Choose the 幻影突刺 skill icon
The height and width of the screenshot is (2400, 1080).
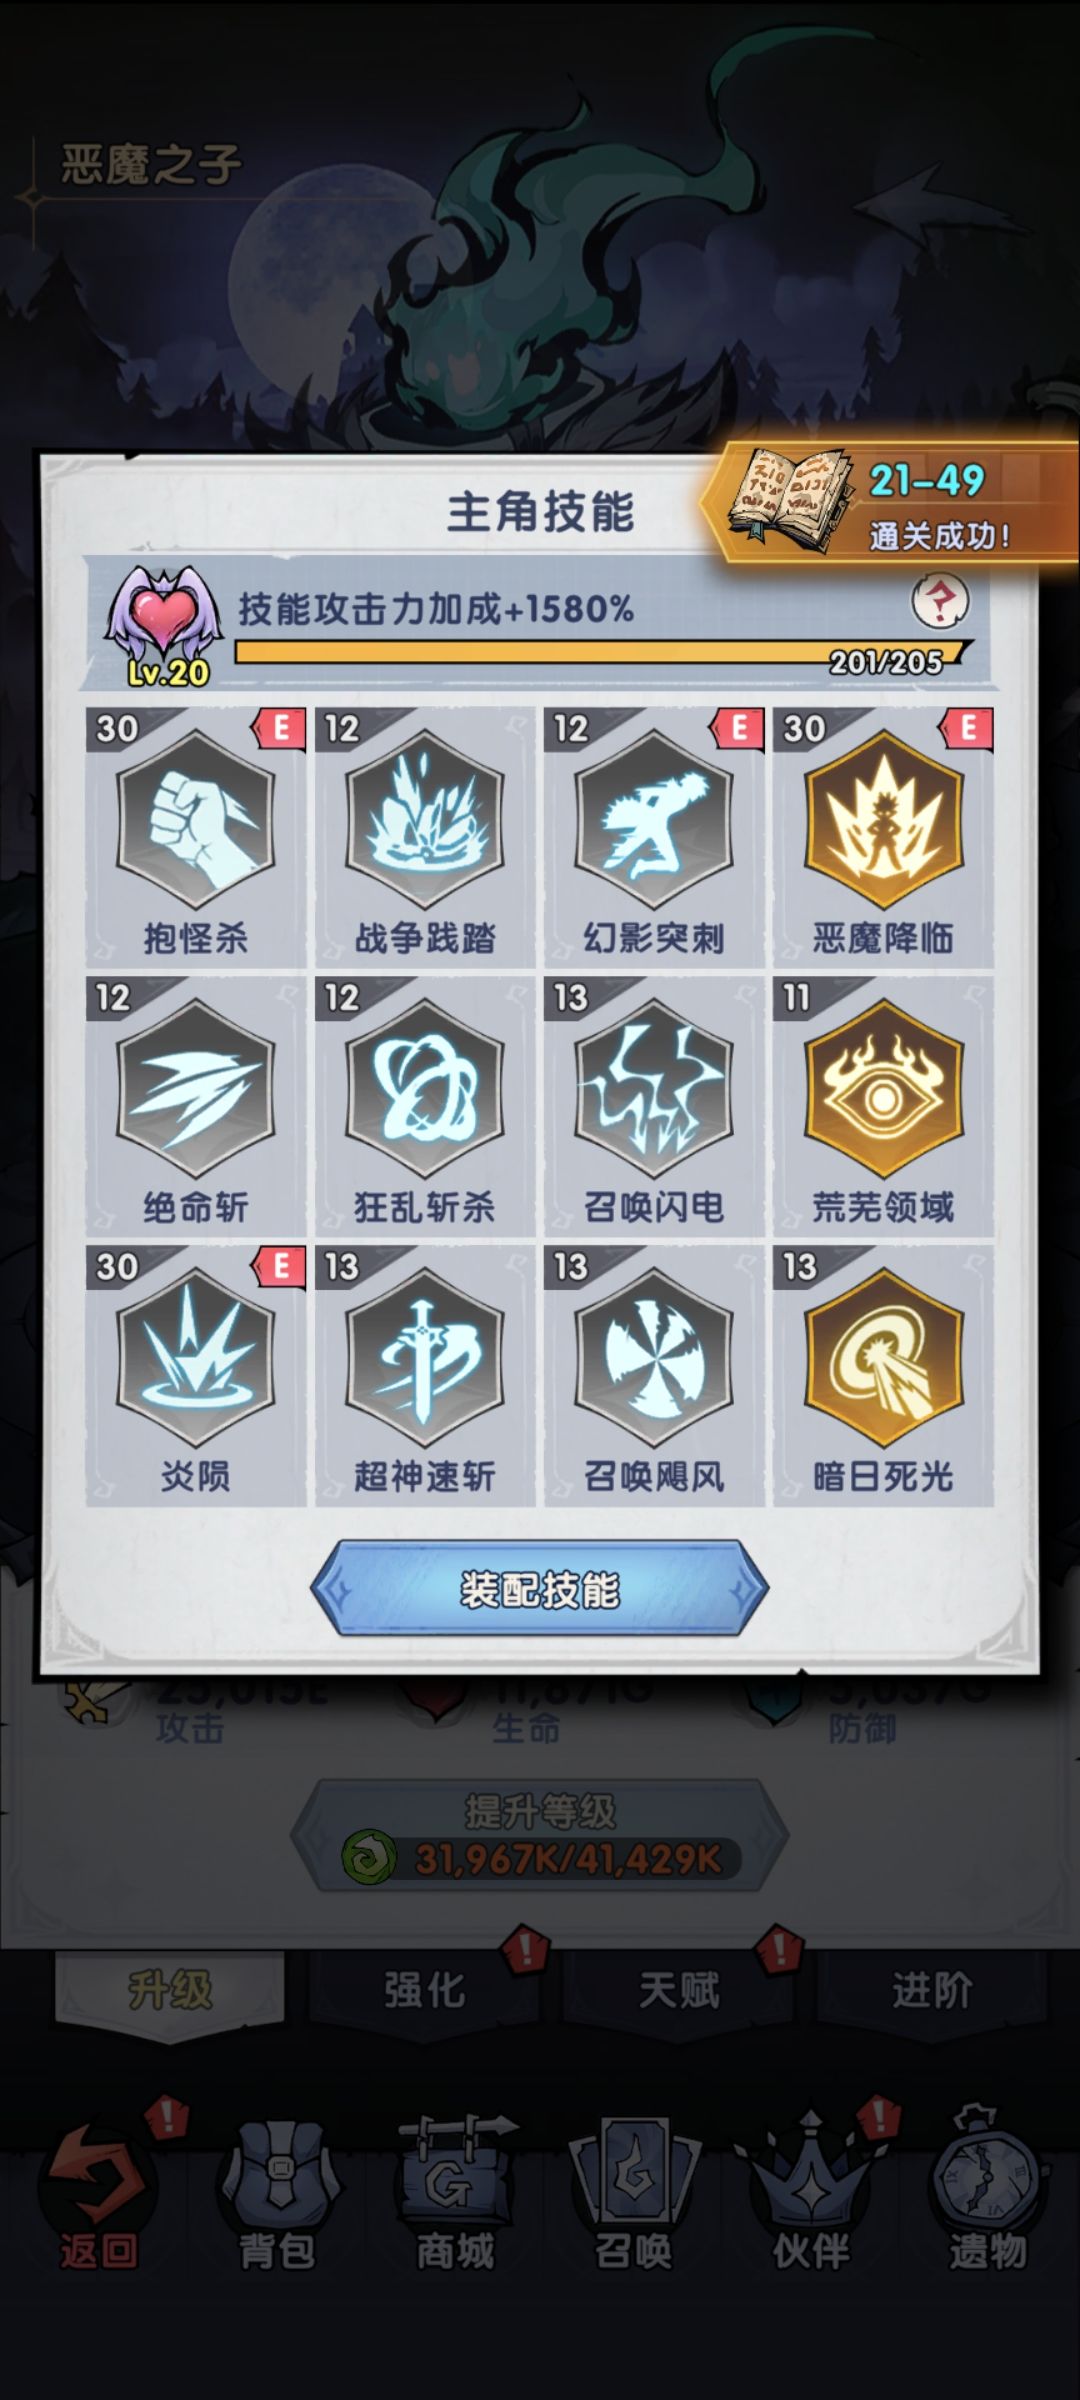[654, 820]
